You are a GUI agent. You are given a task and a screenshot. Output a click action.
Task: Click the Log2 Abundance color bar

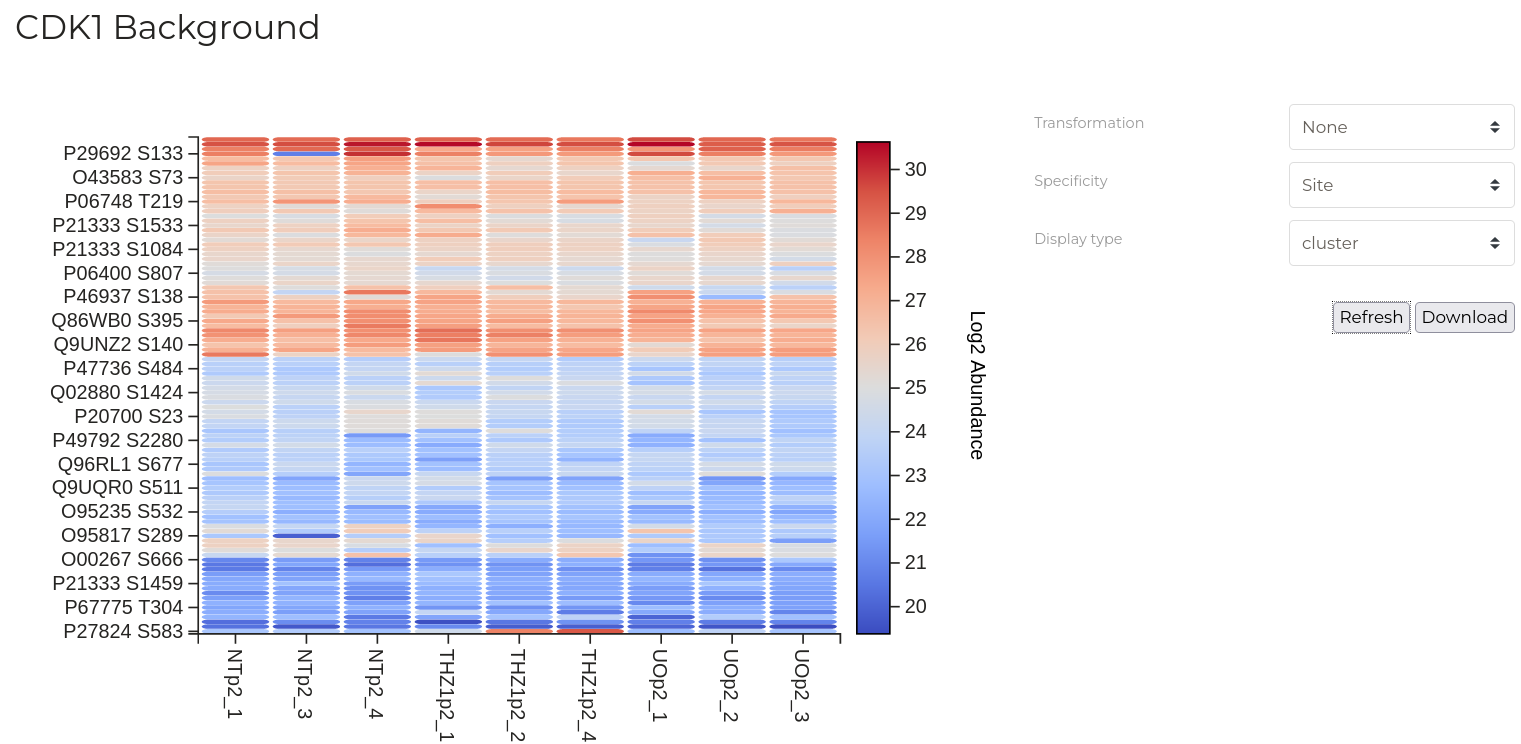click(872, 387)
